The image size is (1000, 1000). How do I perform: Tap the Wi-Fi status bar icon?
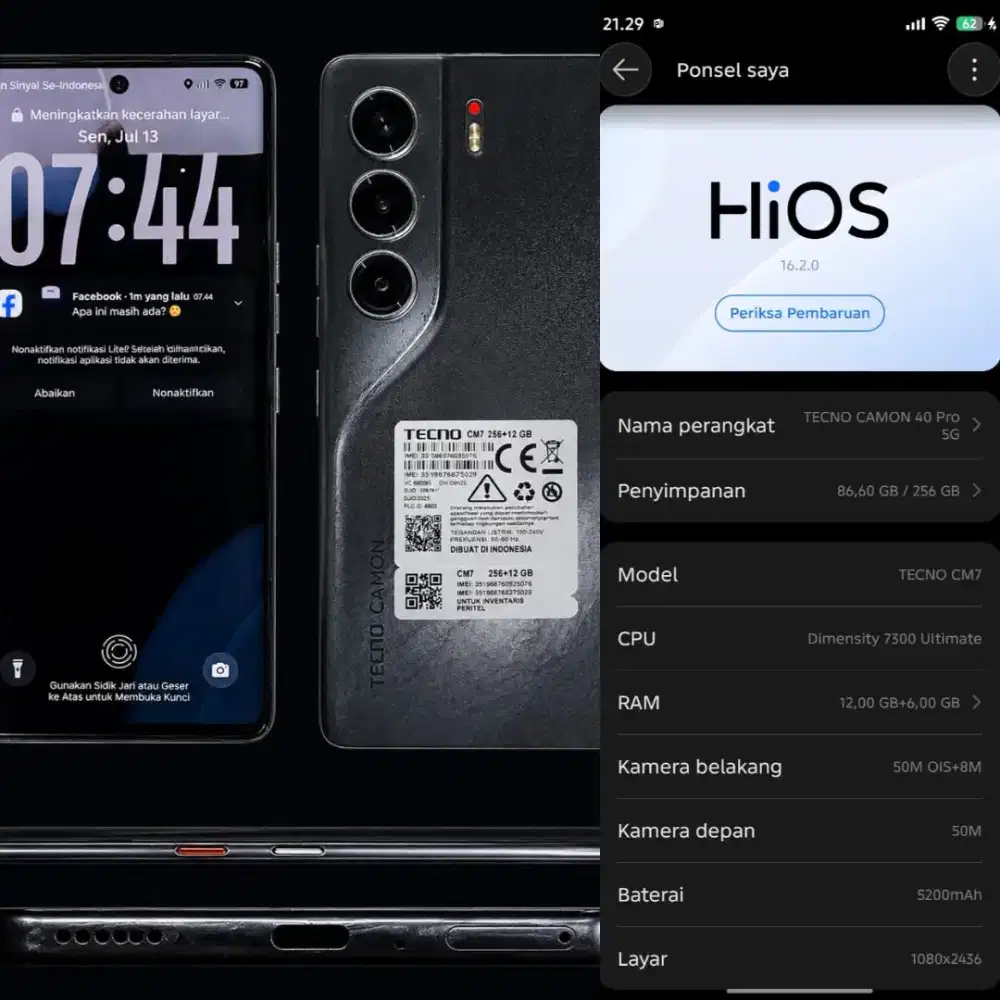[x=940, y=24]
